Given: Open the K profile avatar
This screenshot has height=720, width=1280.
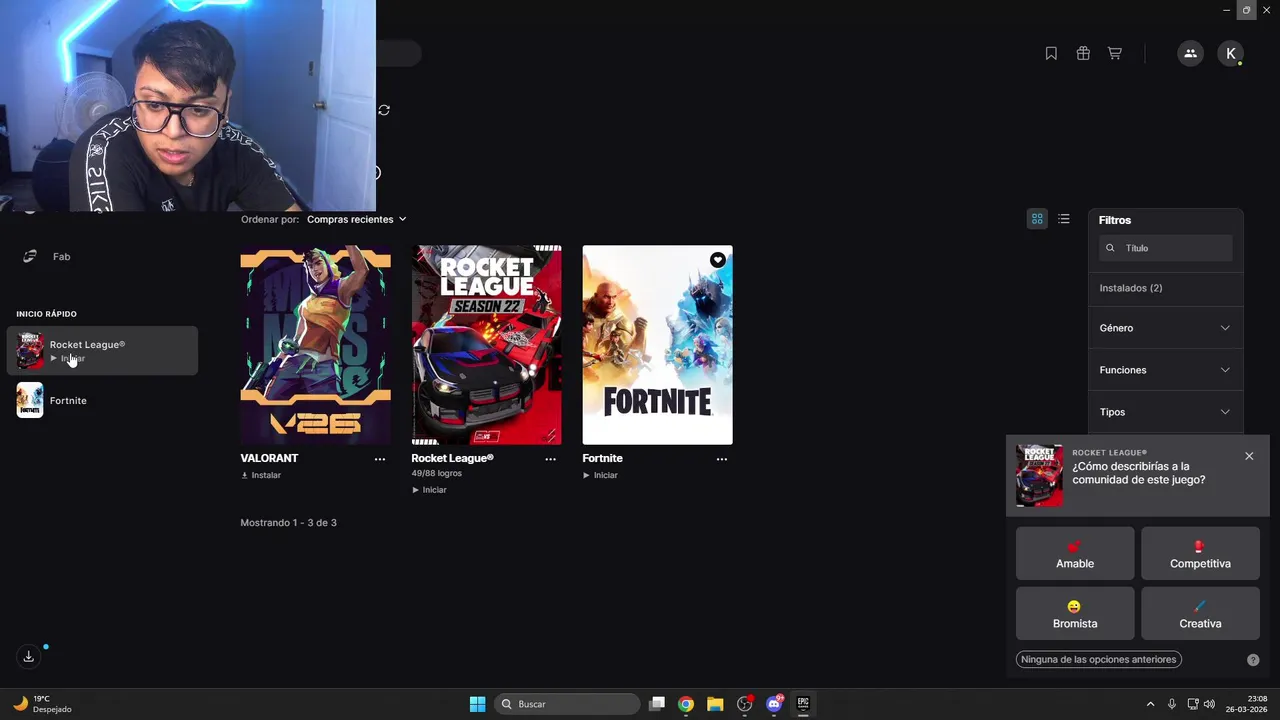Looking at the screenshot, I should 1231,54.
